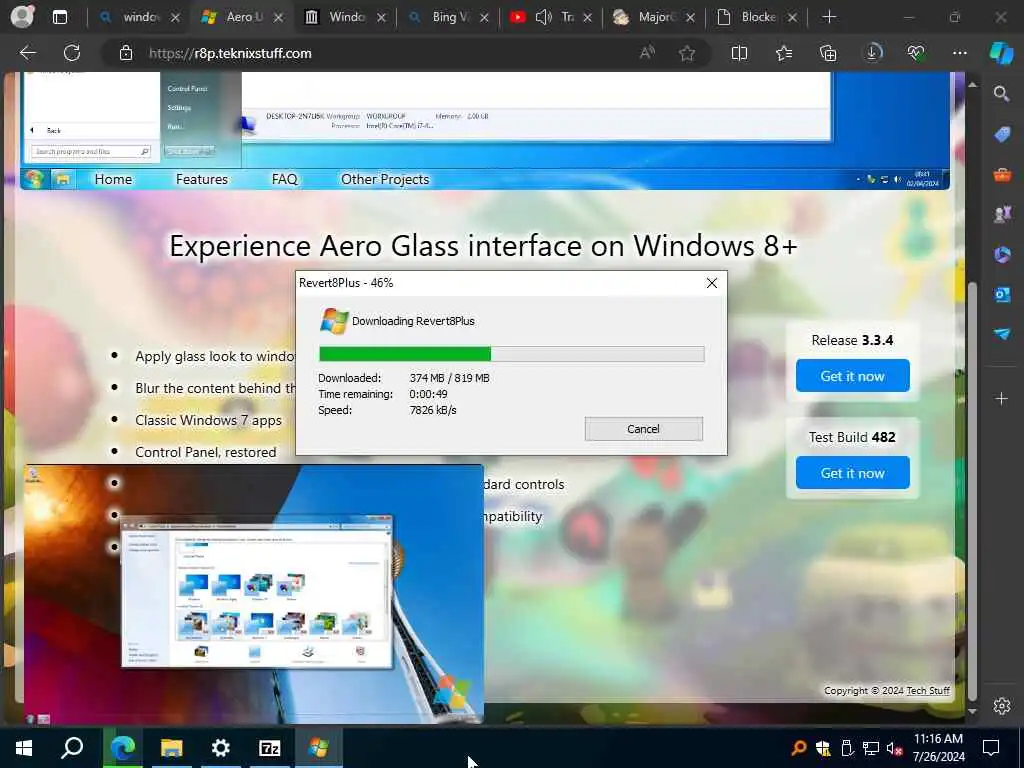
Task: Add this page to favorites star
Action: [x=686, y=53]
